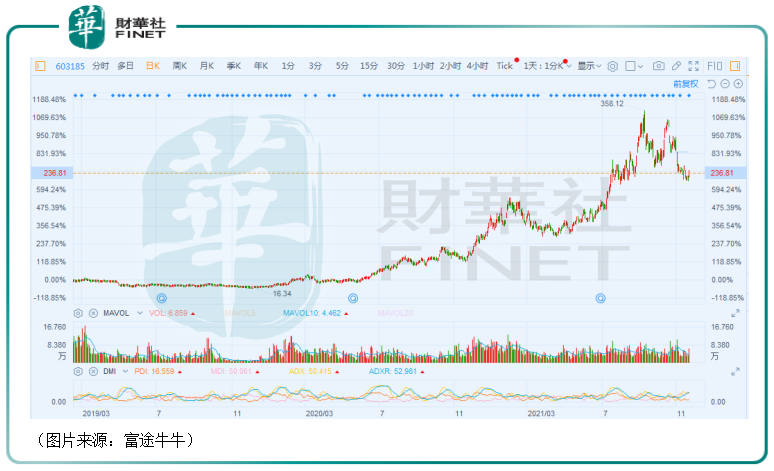Viewport: 774px width, 471px height.
Task: Click the right 236.81 price tag
Action: (x=725, y=173)
